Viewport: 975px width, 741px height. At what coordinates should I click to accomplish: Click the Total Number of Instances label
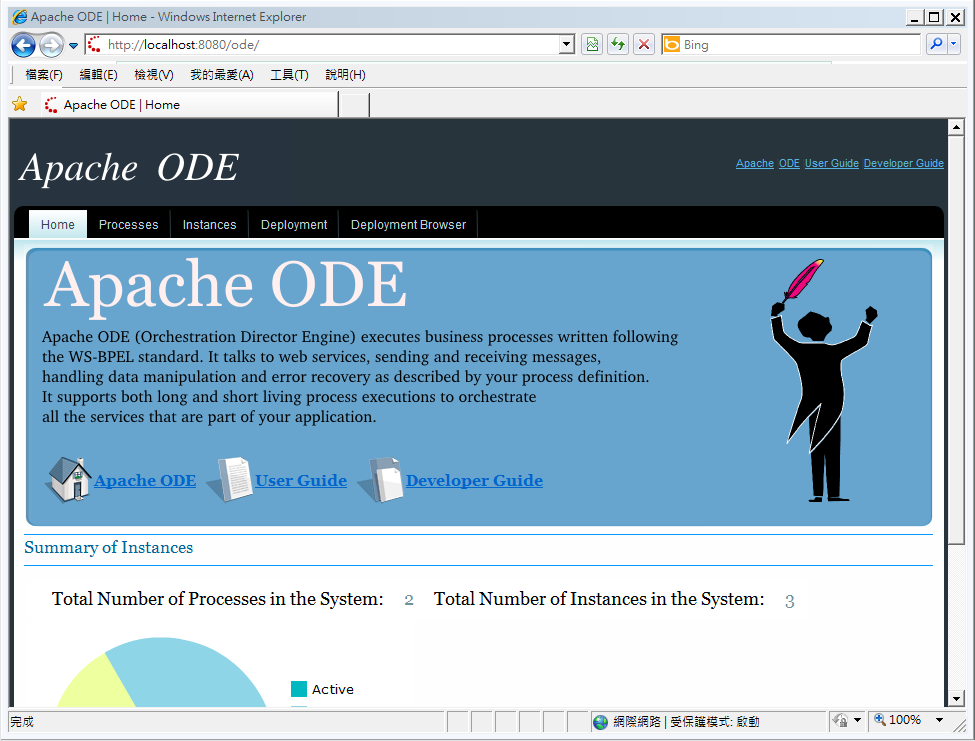(599, 599)
